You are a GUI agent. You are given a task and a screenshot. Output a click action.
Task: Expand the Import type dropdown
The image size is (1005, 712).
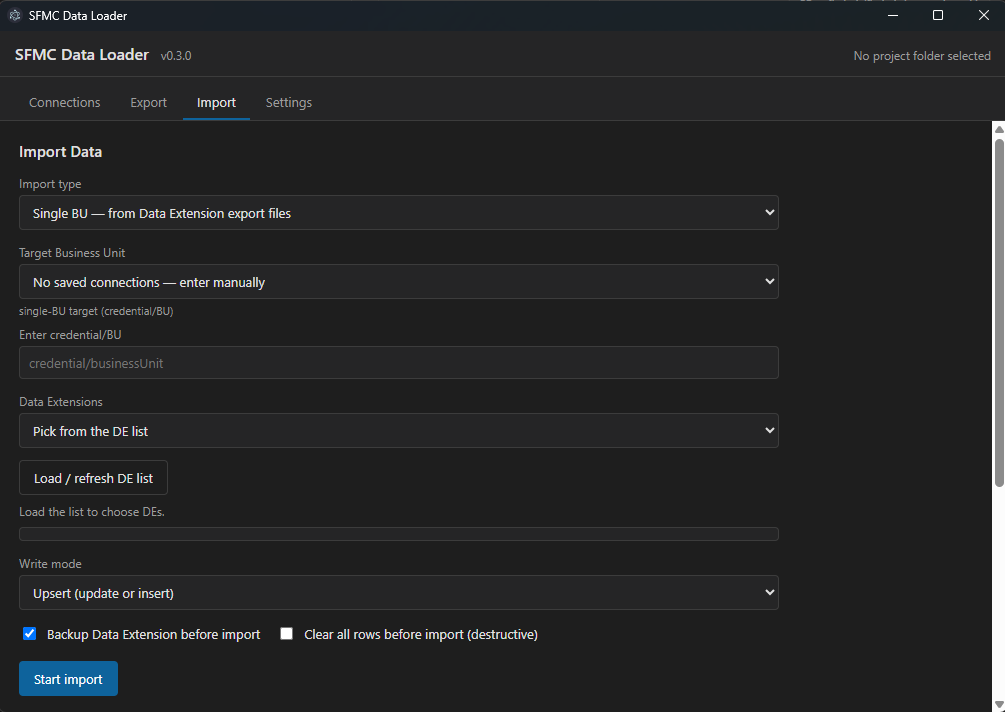click(399, 213)
